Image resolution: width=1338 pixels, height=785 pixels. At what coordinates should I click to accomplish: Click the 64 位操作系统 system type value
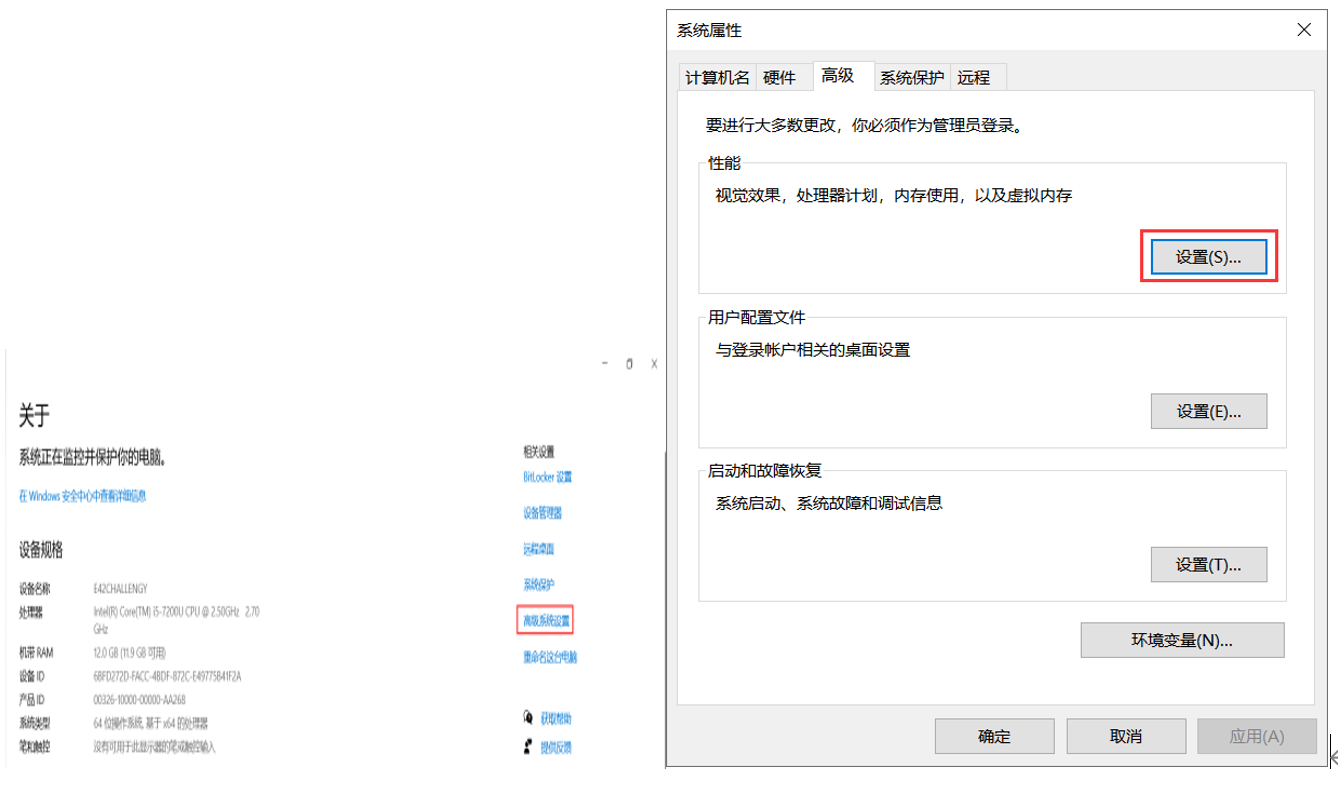tap(151, 723)
